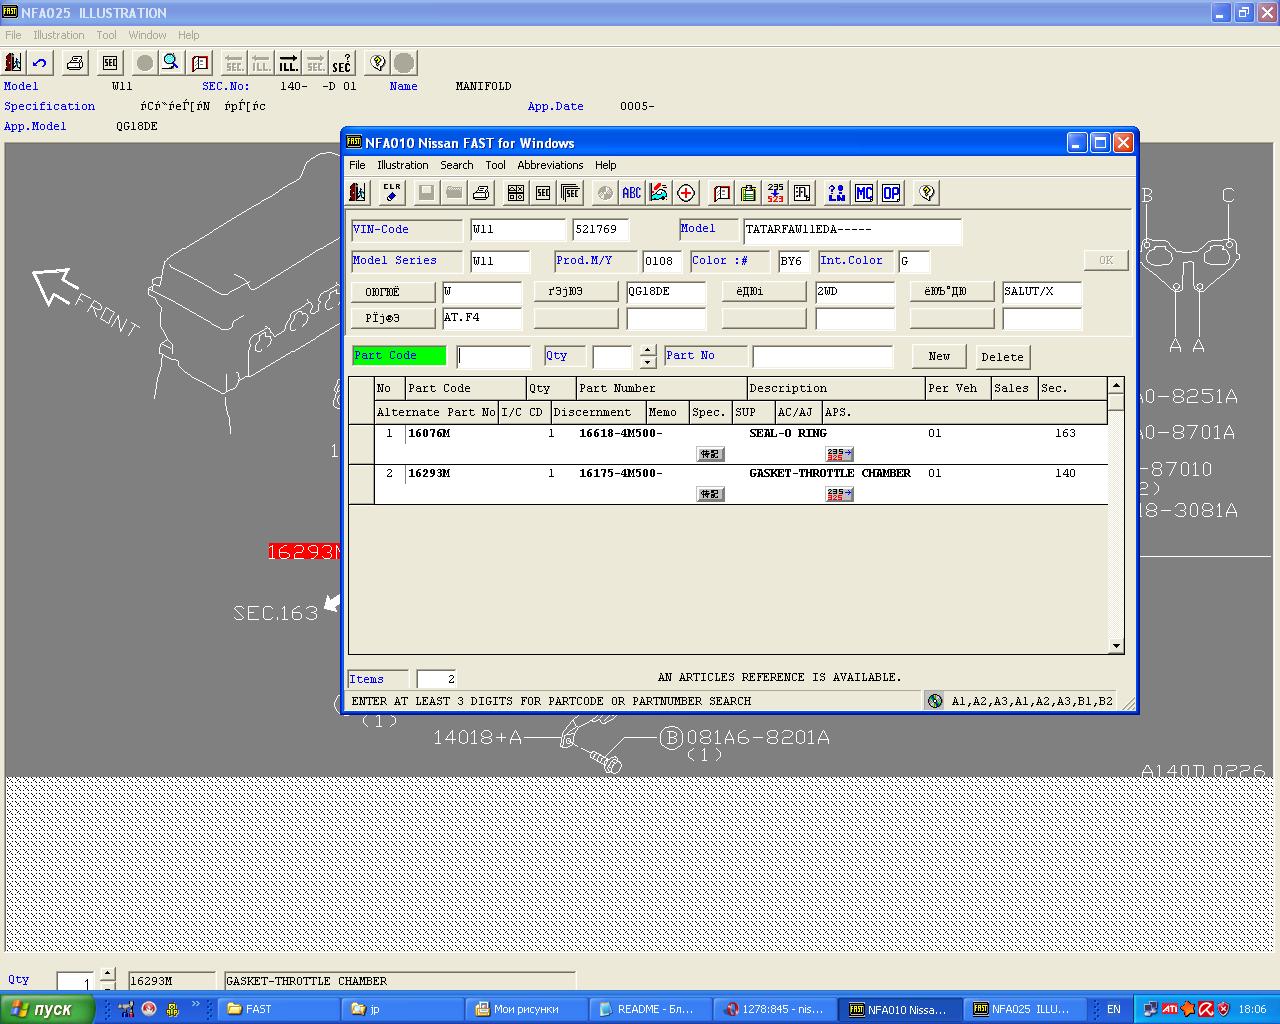Click the Part Code input field
The height and width of the screenshot is (1024, 1280).
coord(494,356)
